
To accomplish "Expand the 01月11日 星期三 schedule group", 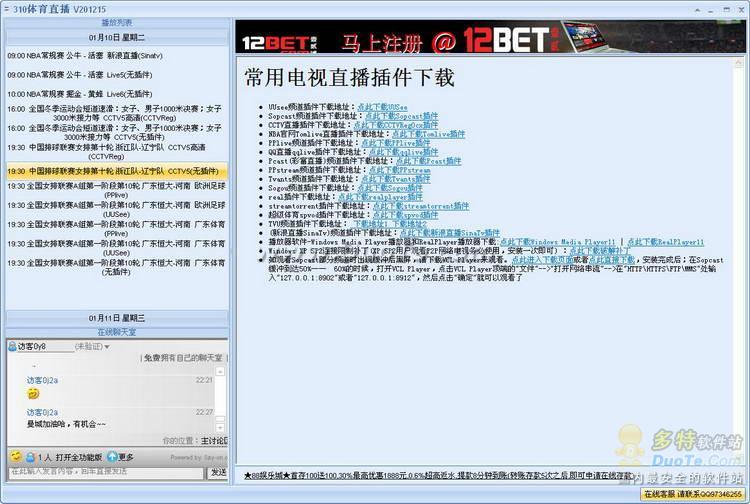I will pos(117,318).
